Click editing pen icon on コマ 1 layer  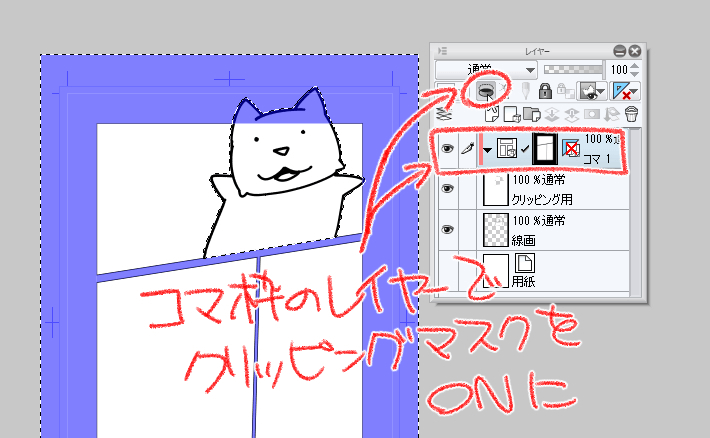(x=467, y=148)
